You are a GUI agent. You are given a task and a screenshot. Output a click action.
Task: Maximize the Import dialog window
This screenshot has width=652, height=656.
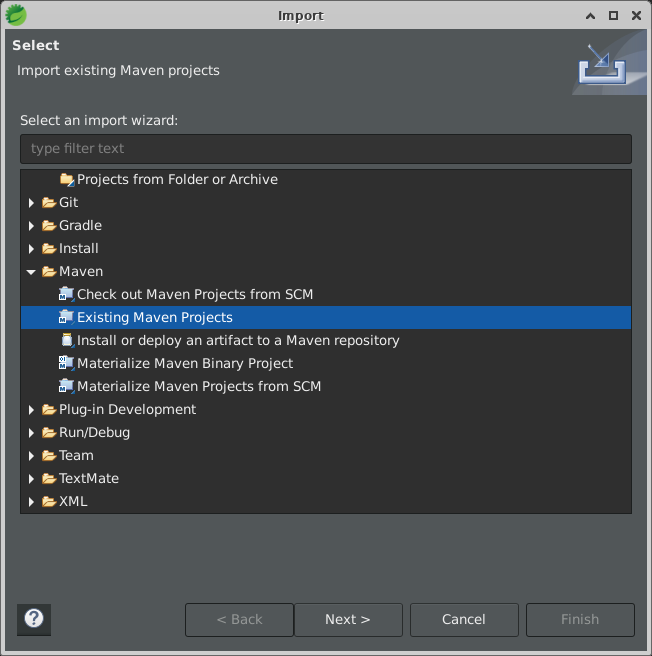coord(613,15)
